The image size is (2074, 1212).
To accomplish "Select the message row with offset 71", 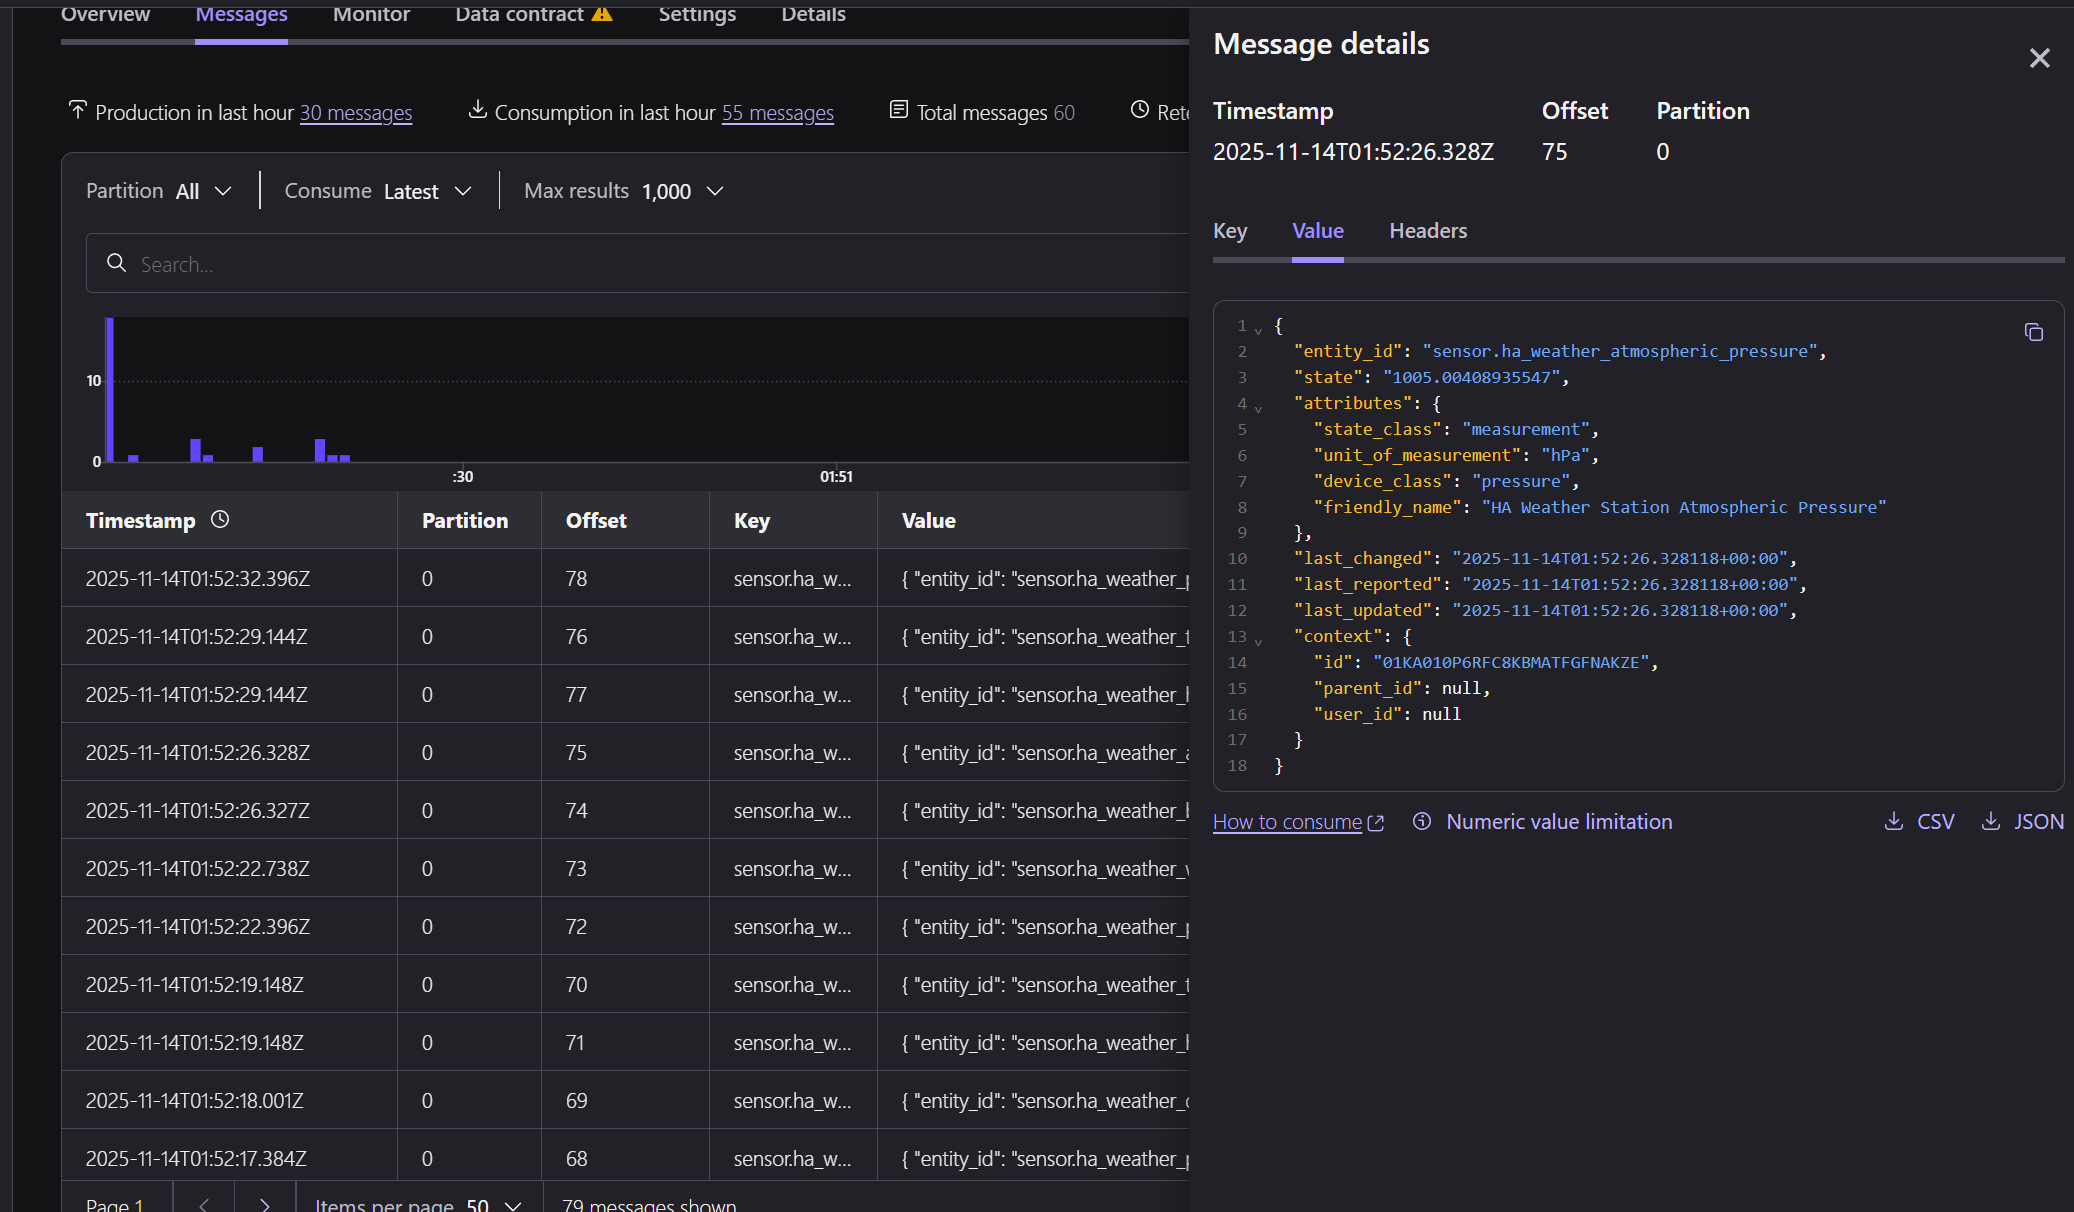I will point(625,1042).
